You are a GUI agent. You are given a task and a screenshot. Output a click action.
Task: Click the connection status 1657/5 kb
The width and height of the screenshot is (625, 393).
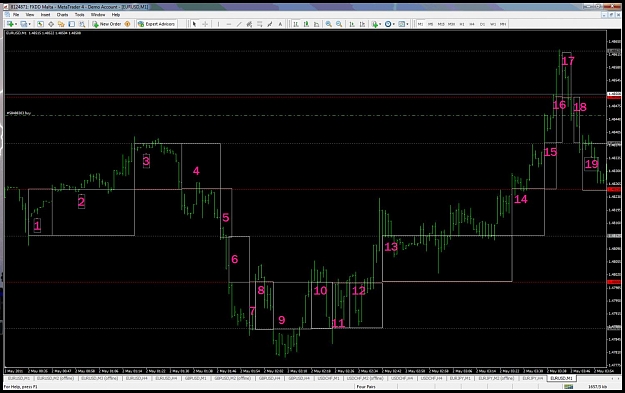[x=598, y=387]
